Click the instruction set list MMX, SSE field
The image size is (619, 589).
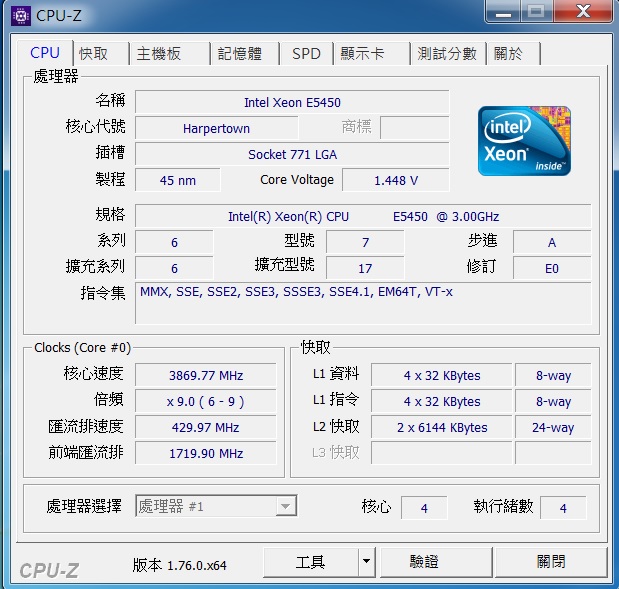click(x=363, y=303)
